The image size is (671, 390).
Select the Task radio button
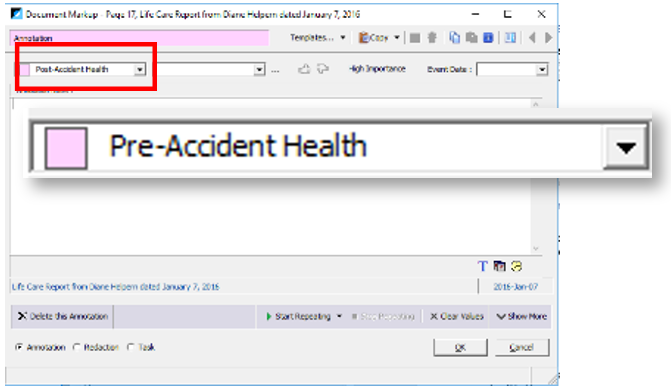[x=131, y=347]
